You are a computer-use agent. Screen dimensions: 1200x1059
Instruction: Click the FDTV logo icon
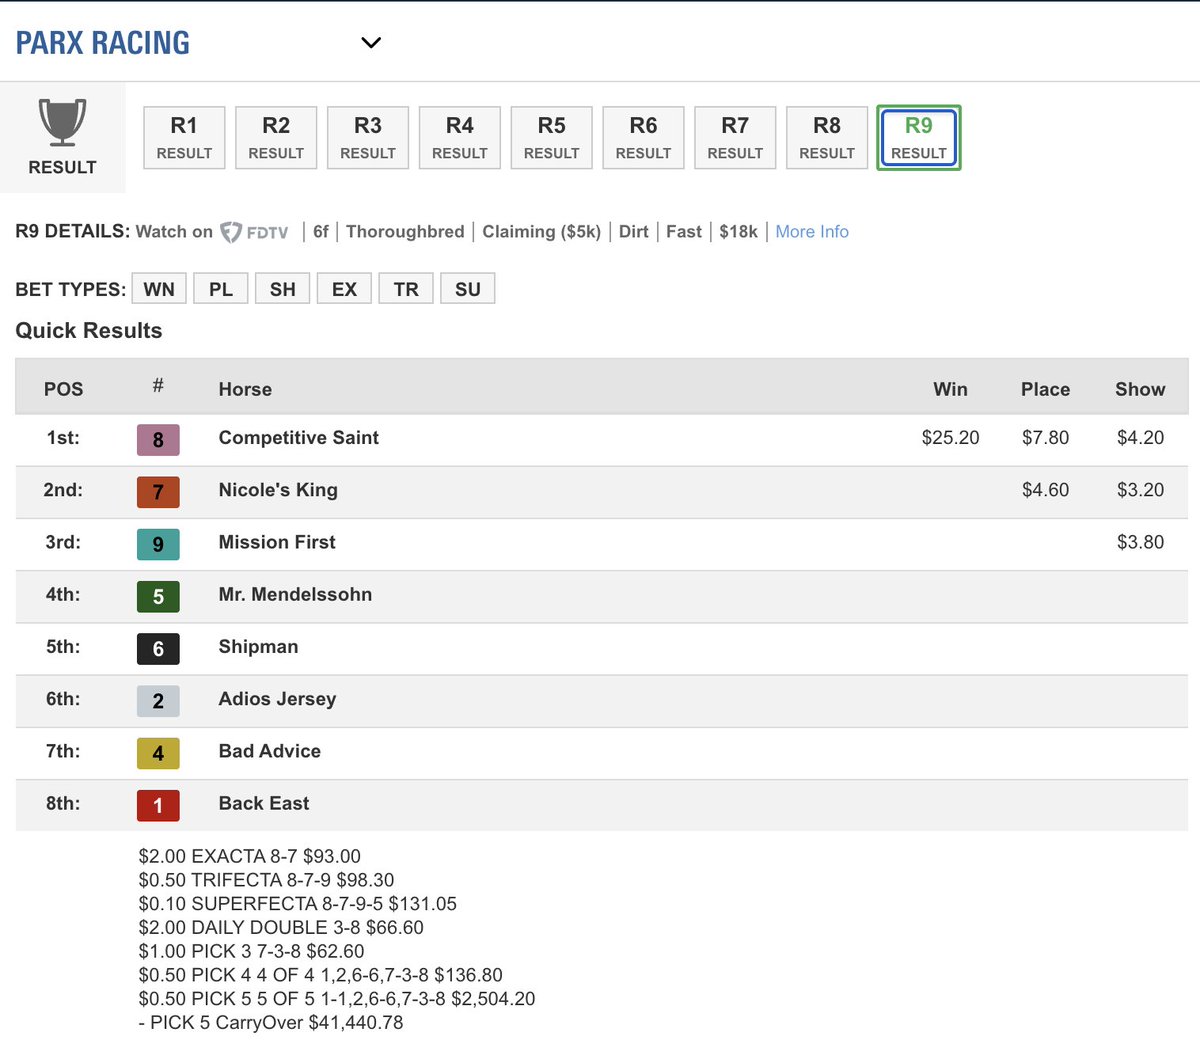point(254,232)
